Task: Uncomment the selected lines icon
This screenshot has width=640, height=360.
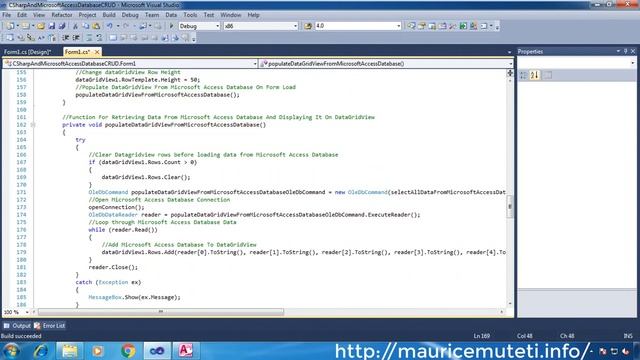Action: (99, 38)
